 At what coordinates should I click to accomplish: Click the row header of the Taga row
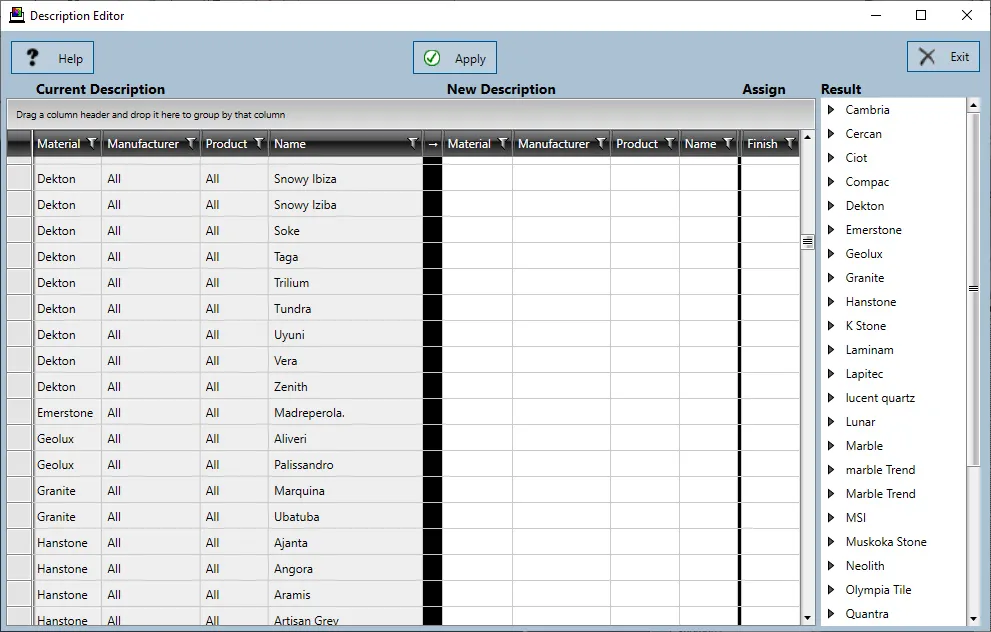[20, 257]
